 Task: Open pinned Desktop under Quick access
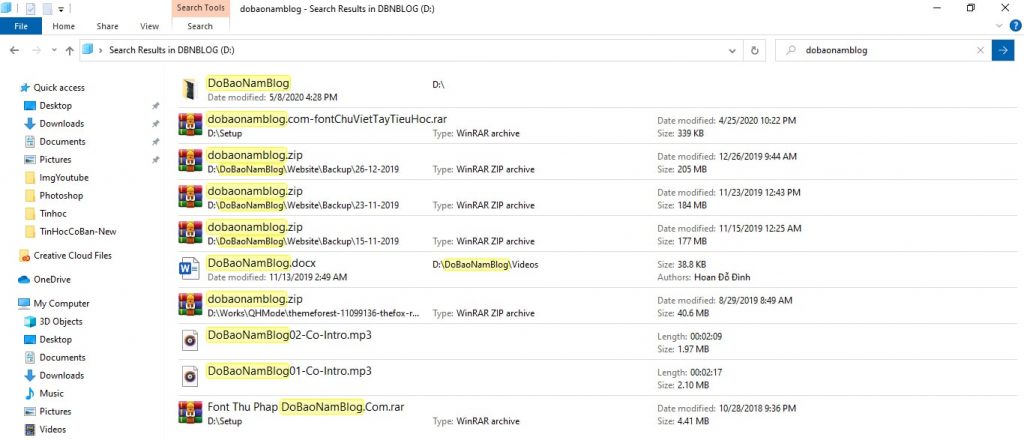pyautogui.click(x=56, y=106)
